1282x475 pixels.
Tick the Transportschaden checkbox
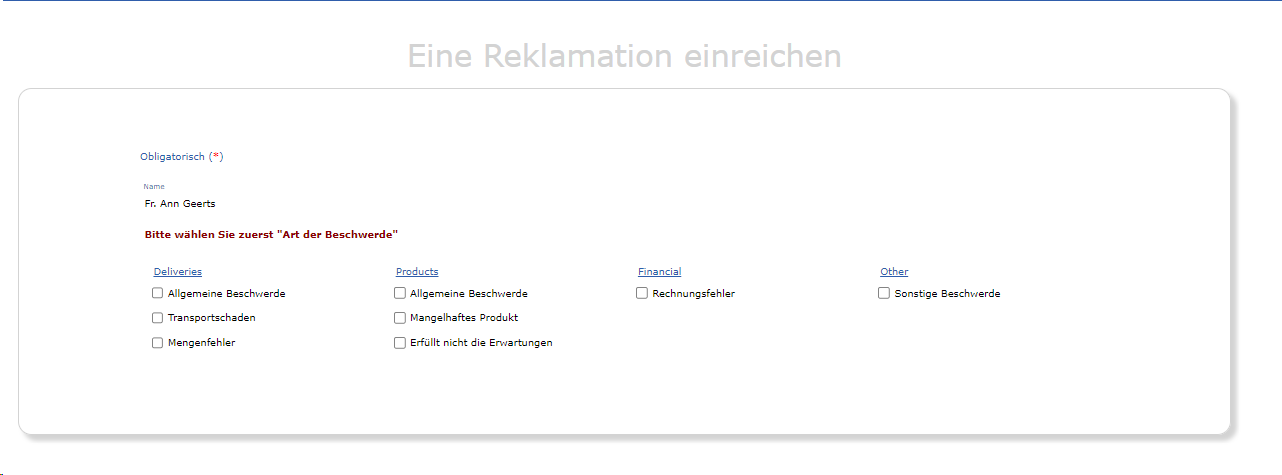157,318
